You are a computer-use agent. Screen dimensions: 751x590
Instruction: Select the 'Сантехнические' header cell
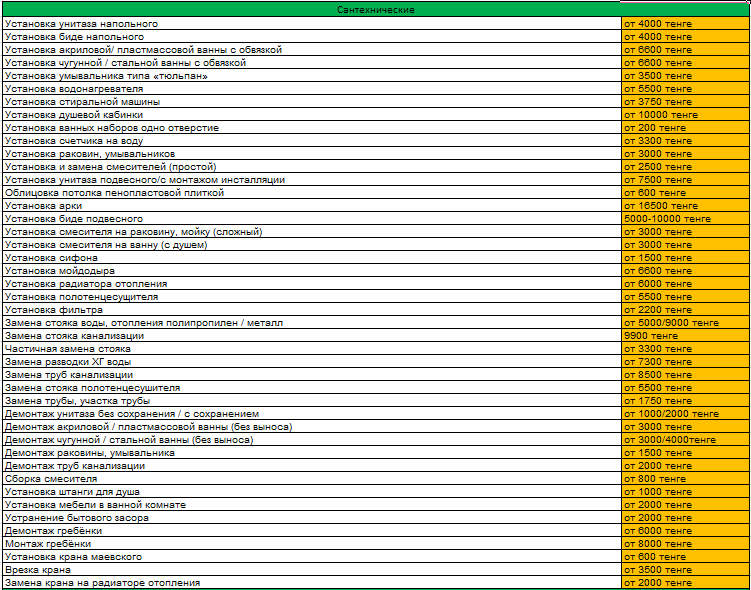pyautogui.click(x=376, y=10)
